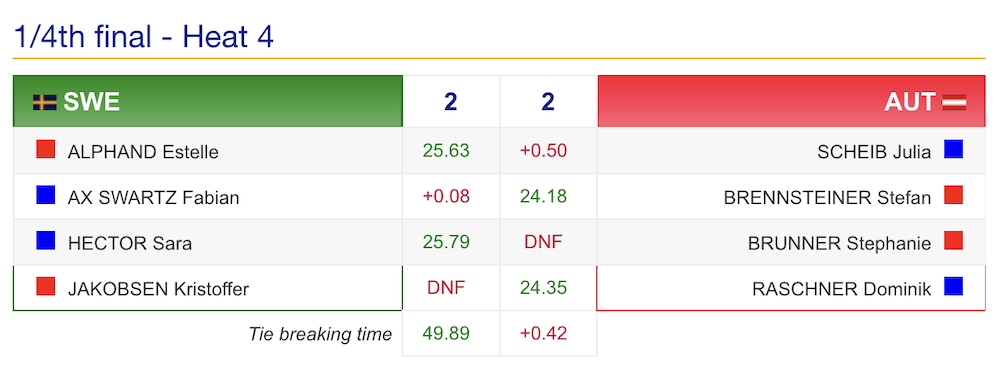Click blue course square beside AX SWARTZ Fabian
The image size is (1000, 372).
46,195
